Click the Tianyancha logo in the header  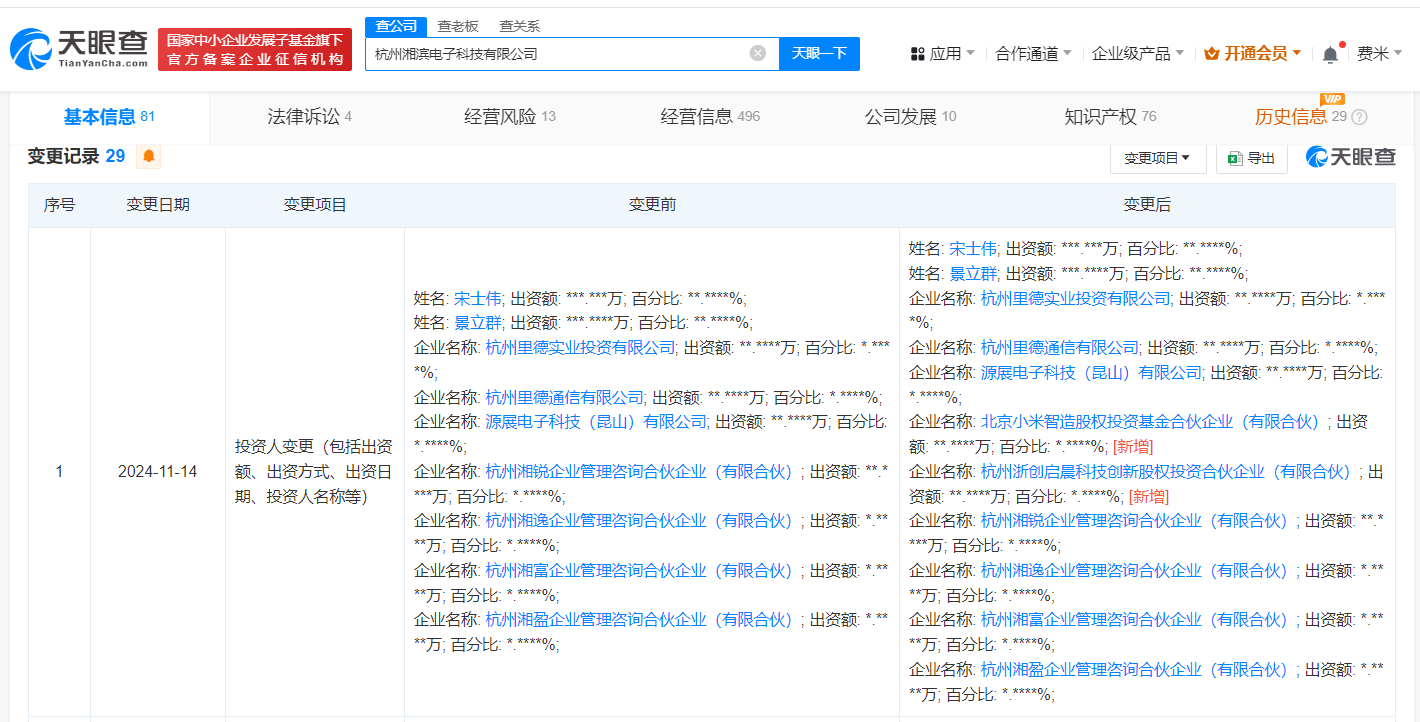(78, 49)
